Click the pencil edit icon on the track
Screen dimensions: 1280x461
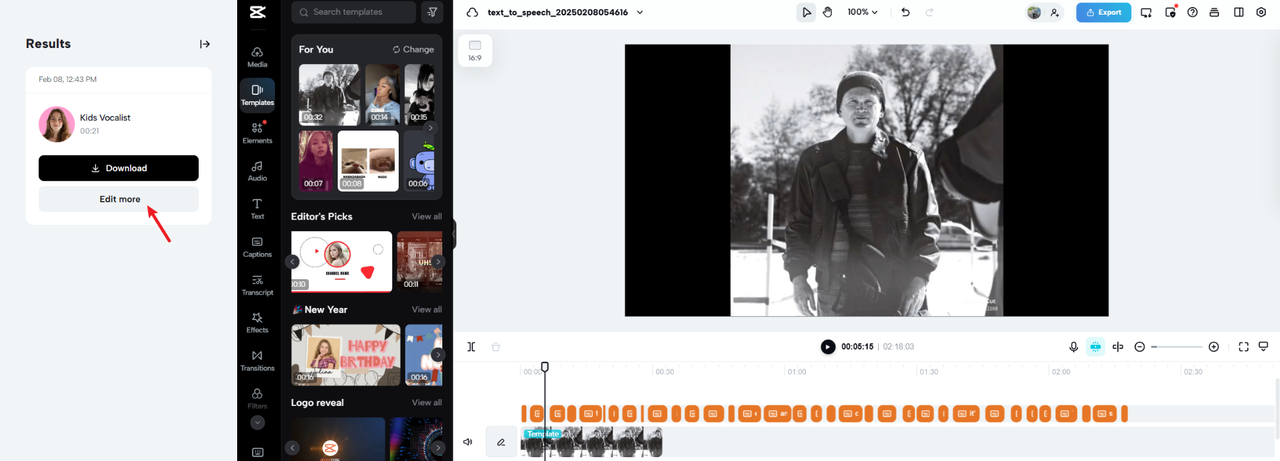point(501,441)
